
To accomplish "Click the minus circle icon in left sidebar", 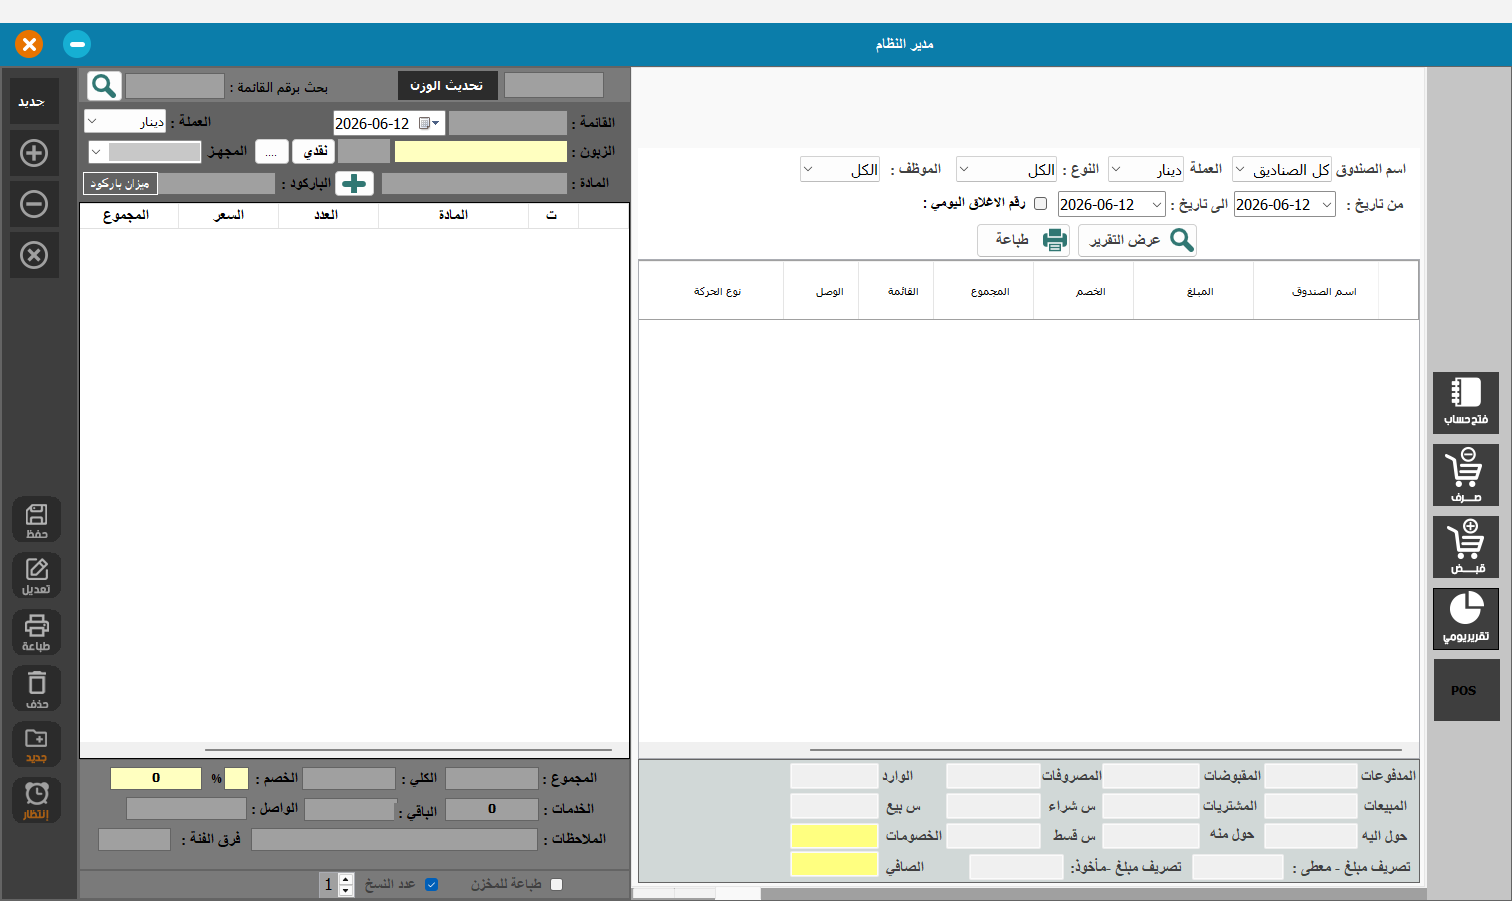I will click(34, 204).
